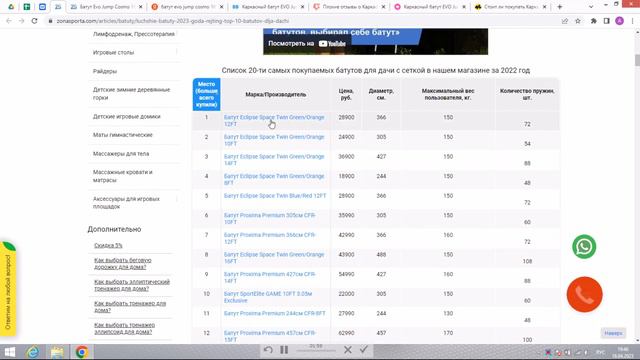Viewport: 640px width, 360px height.
Task: Open the volume icon in system tray
Action: [567, 352]
